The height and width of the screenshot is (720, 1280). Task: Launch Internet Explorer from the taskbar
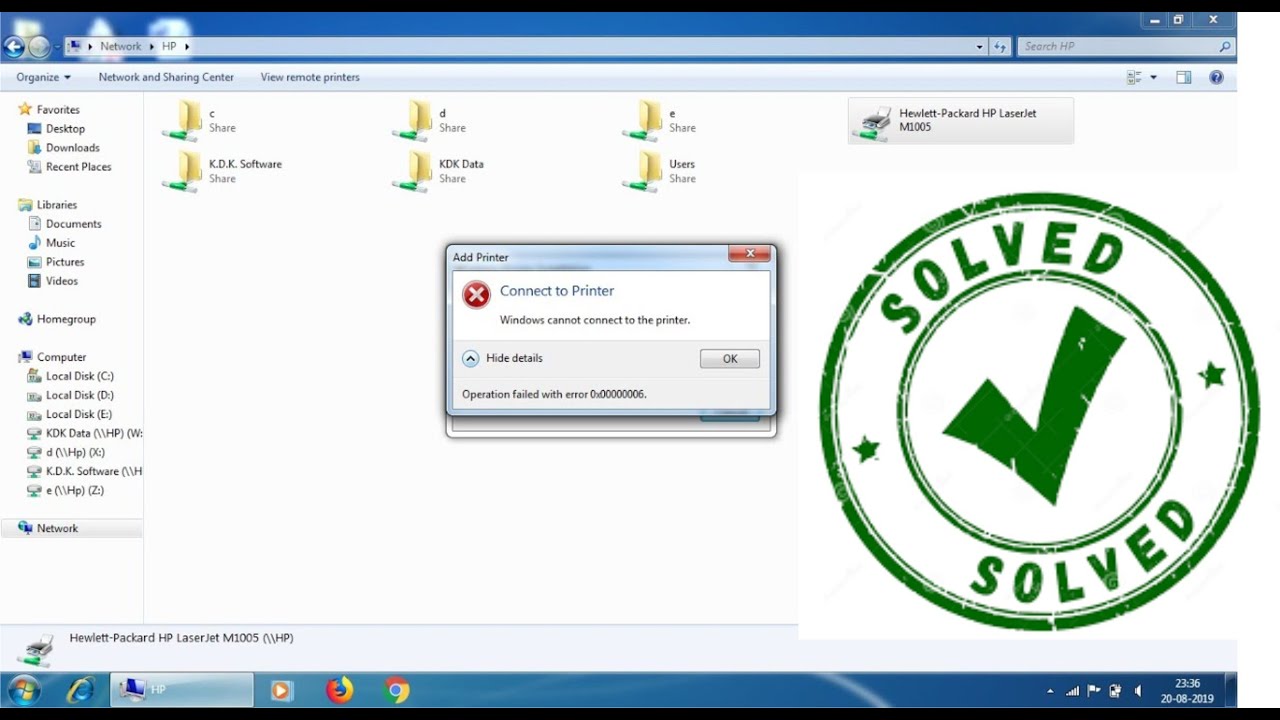click(x=80, y=690)
